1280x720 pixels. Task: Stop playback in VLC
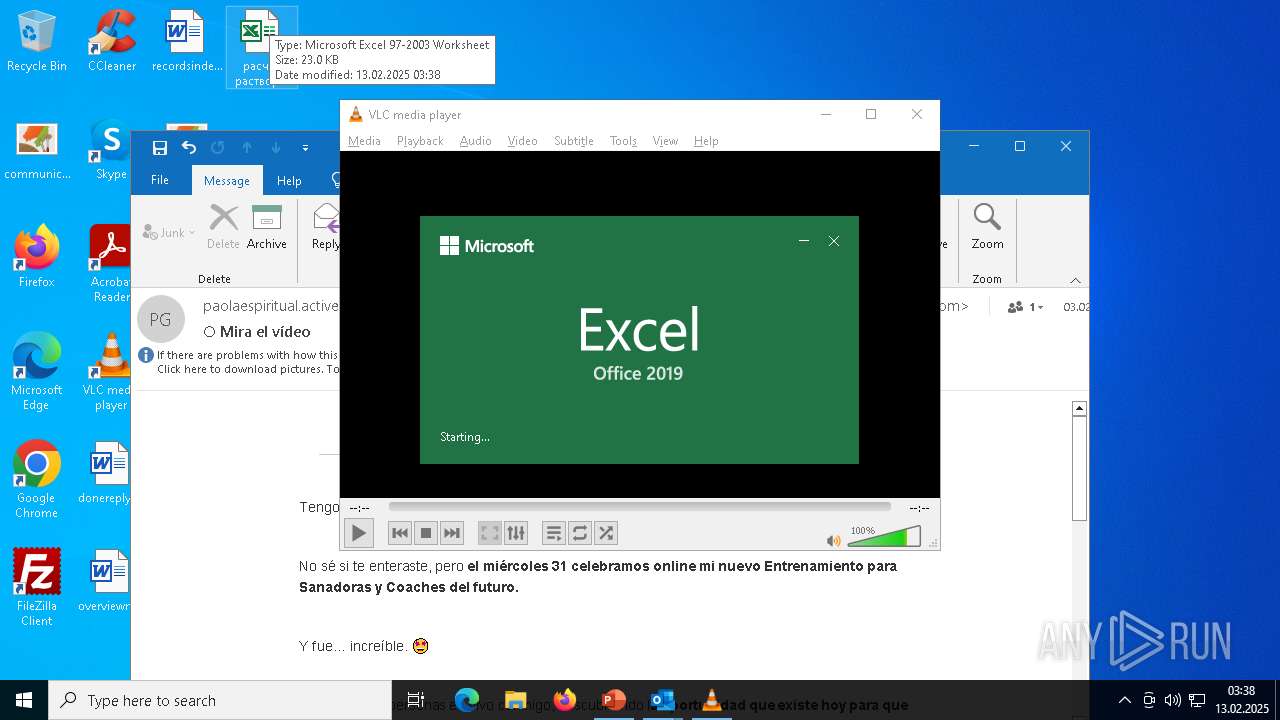426,533
